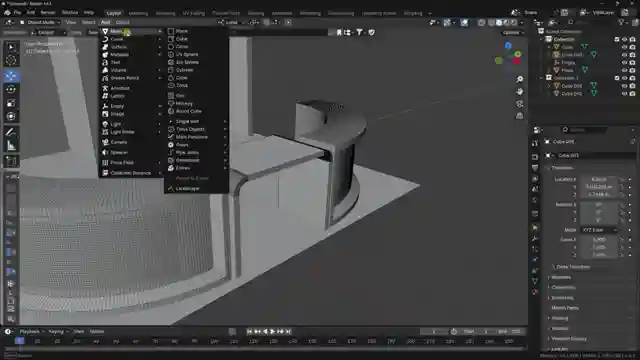Viewport: 640px width, 360px height.
Task: Hide Collection 2 via its eye icon
Action: [x=624, y=78]
